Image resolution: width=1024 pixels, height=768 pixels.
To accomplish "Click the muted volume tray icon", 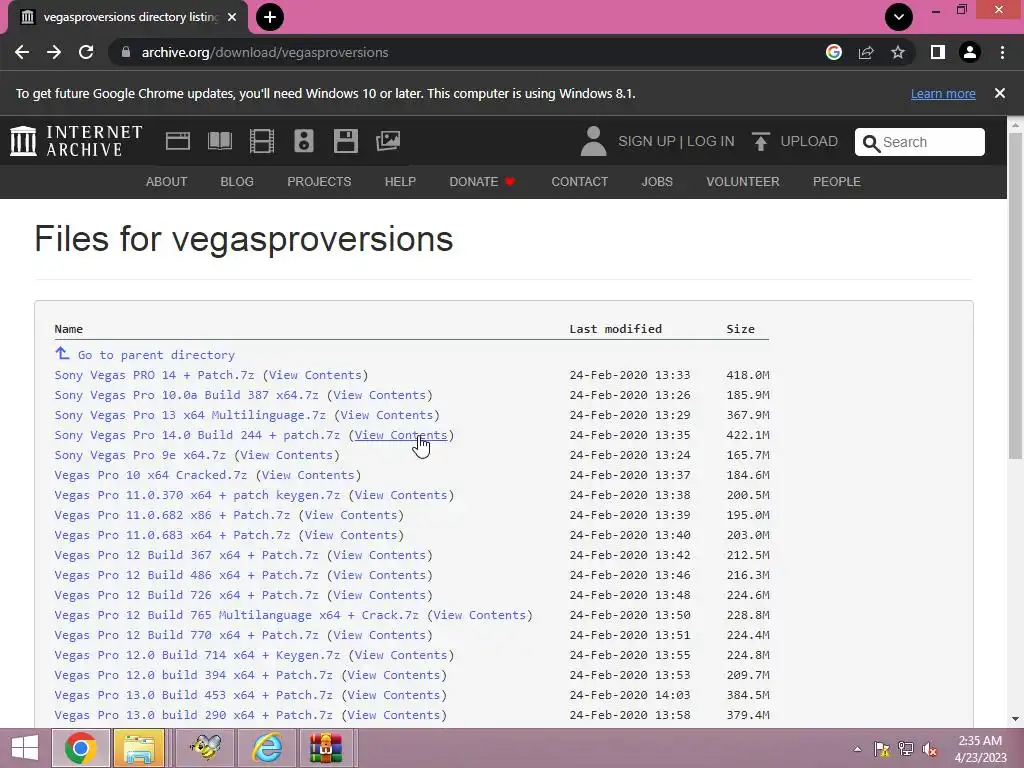I will (929, 749).
